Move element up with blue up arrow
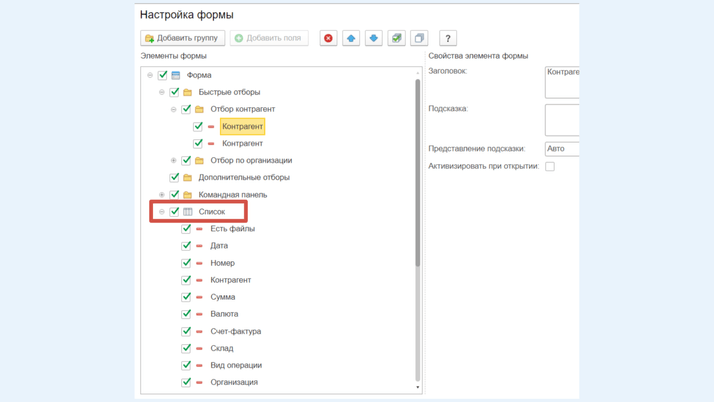Viewport: 714px width, 402px height. tap(351, 38)
